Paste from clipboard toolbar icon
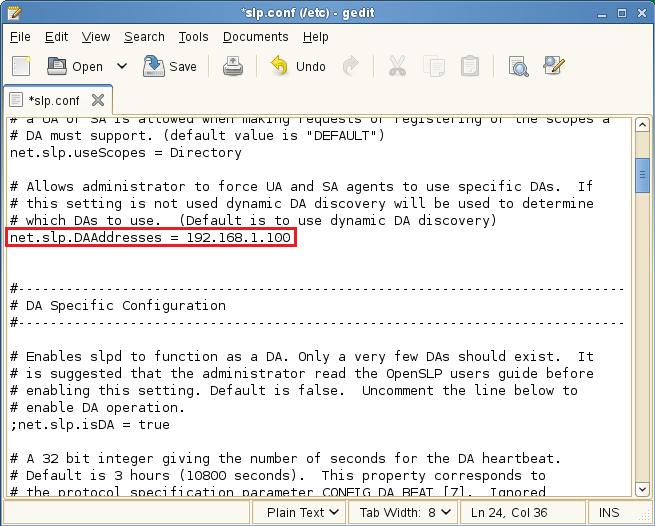655x526 pixels. (469, 66)
